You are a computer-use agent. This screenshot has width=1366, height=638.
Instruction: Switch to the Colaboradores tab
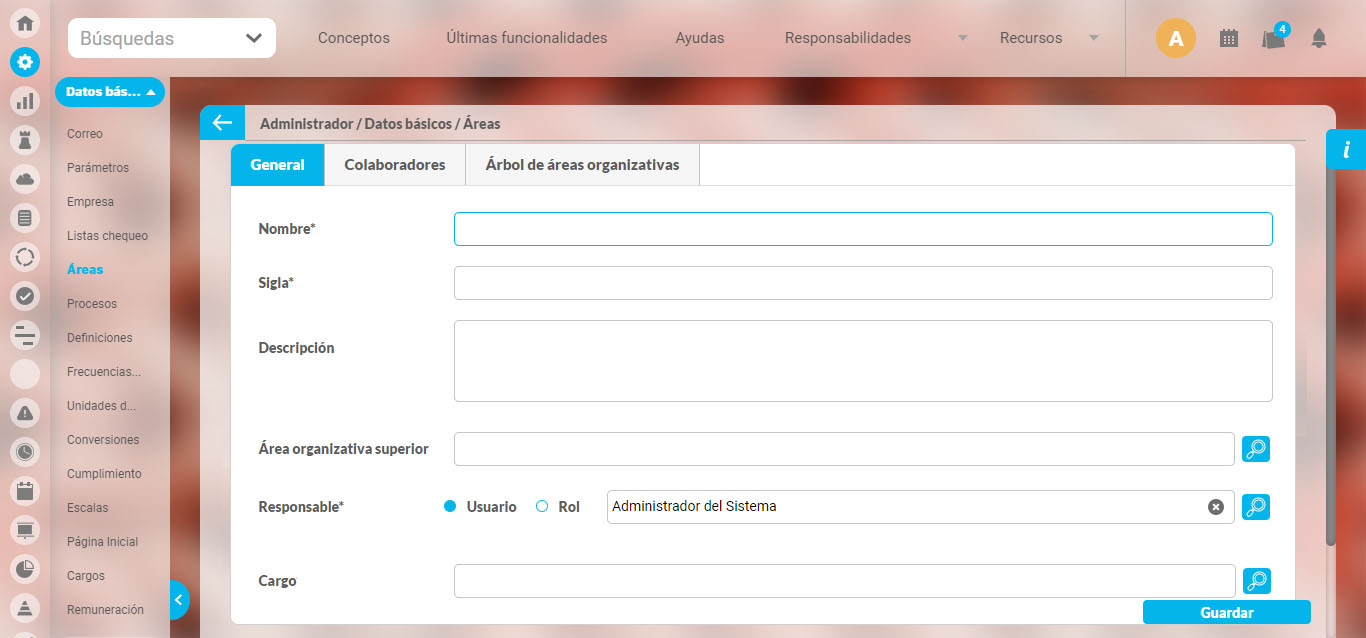click(395, 165)
